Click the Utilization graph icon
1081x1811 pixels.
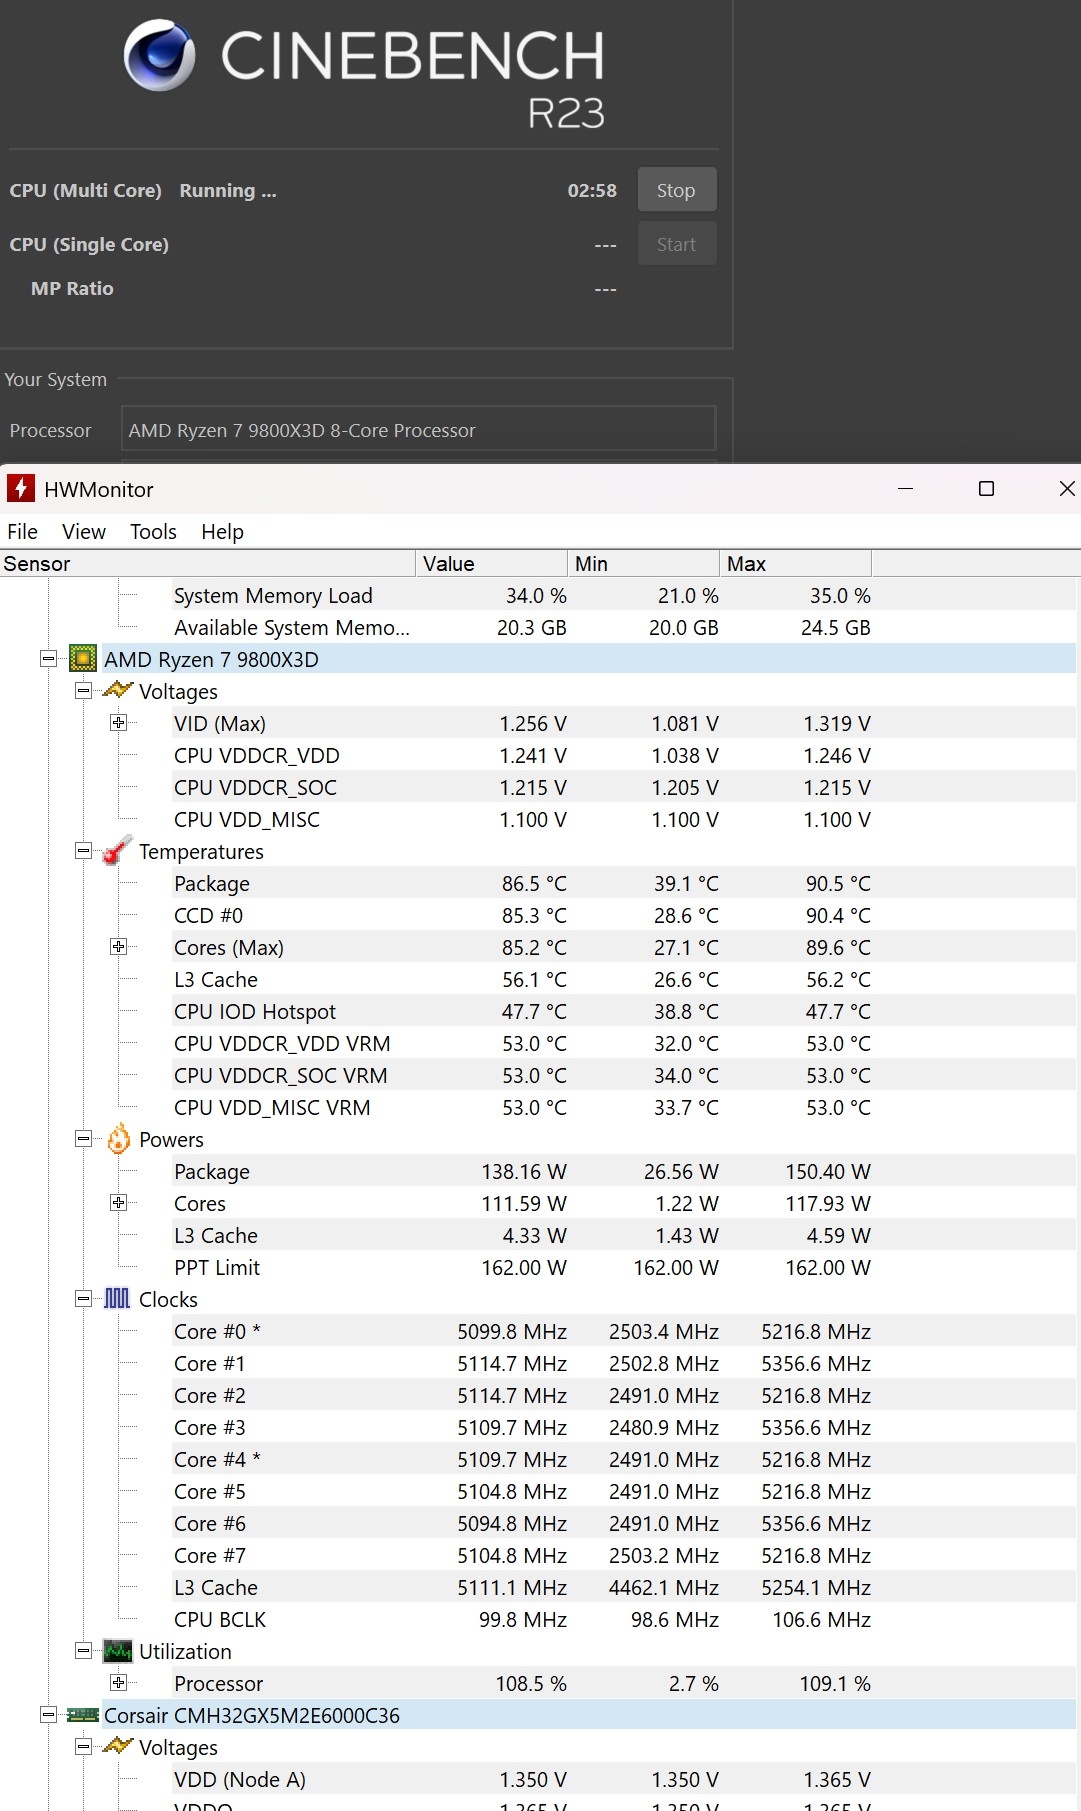118,1651
